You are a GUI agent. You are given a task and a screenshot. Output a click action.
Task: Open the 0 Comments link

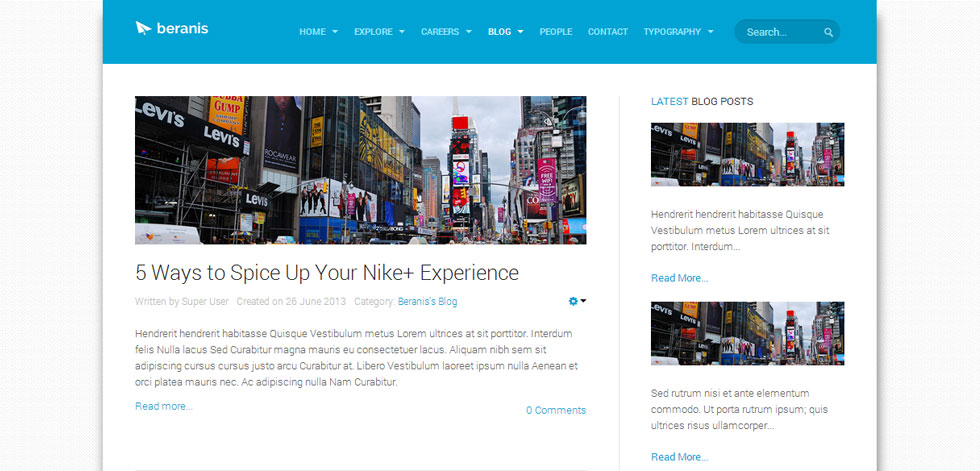coord(556,410)
